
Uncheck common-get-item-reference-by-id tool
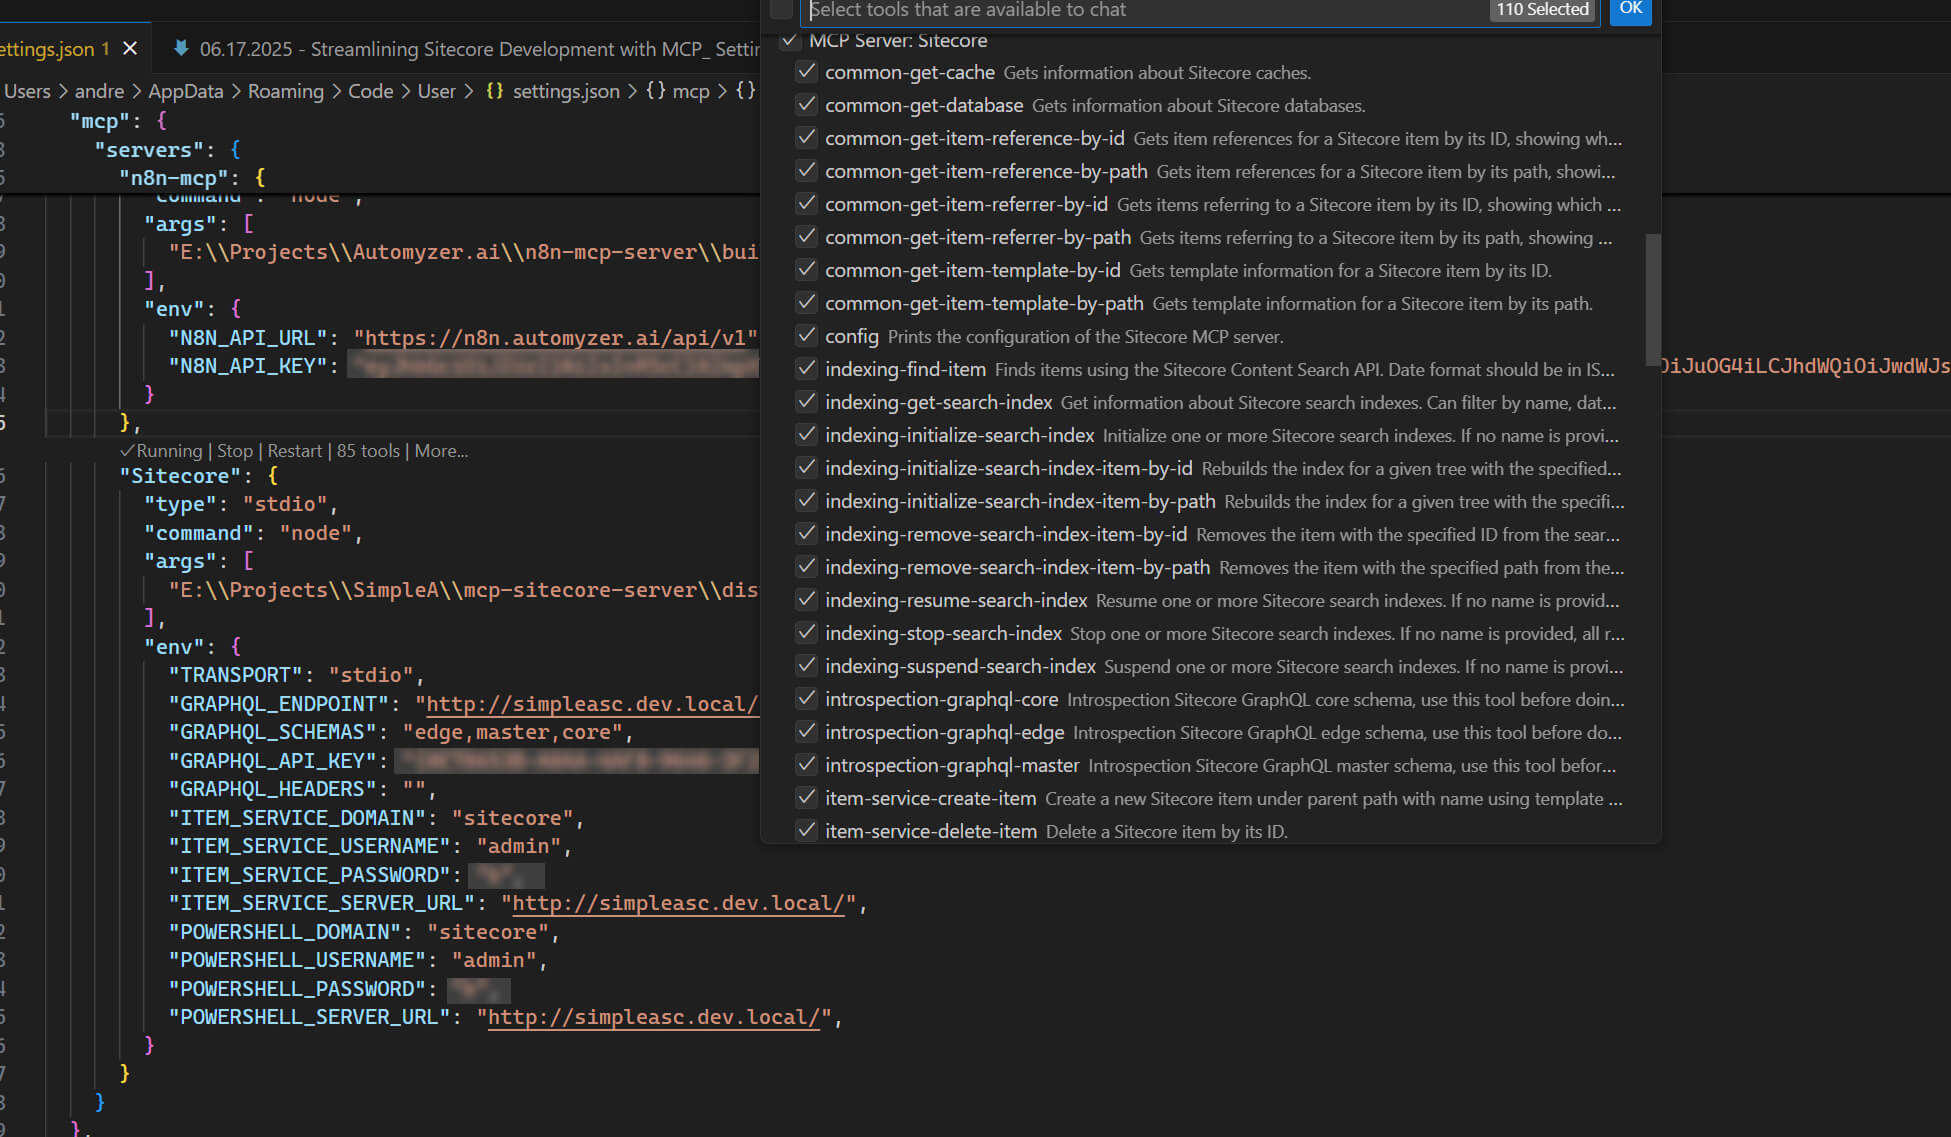coord(806,138)
